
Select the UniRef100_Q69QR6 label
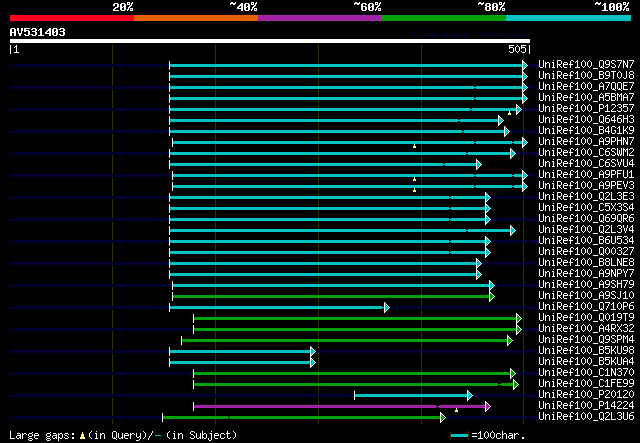click(586, 219)
